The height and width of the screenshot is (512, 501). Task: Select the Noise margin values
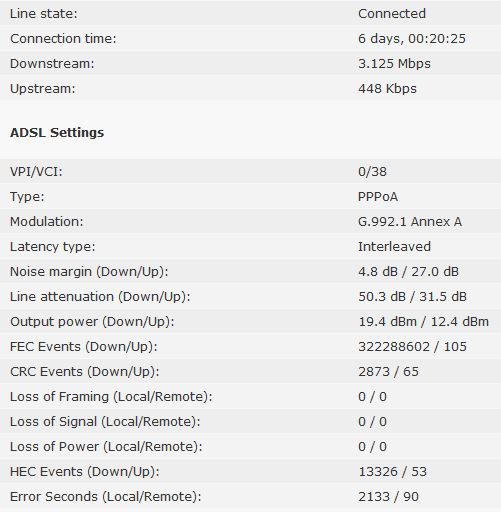[408, 272]
